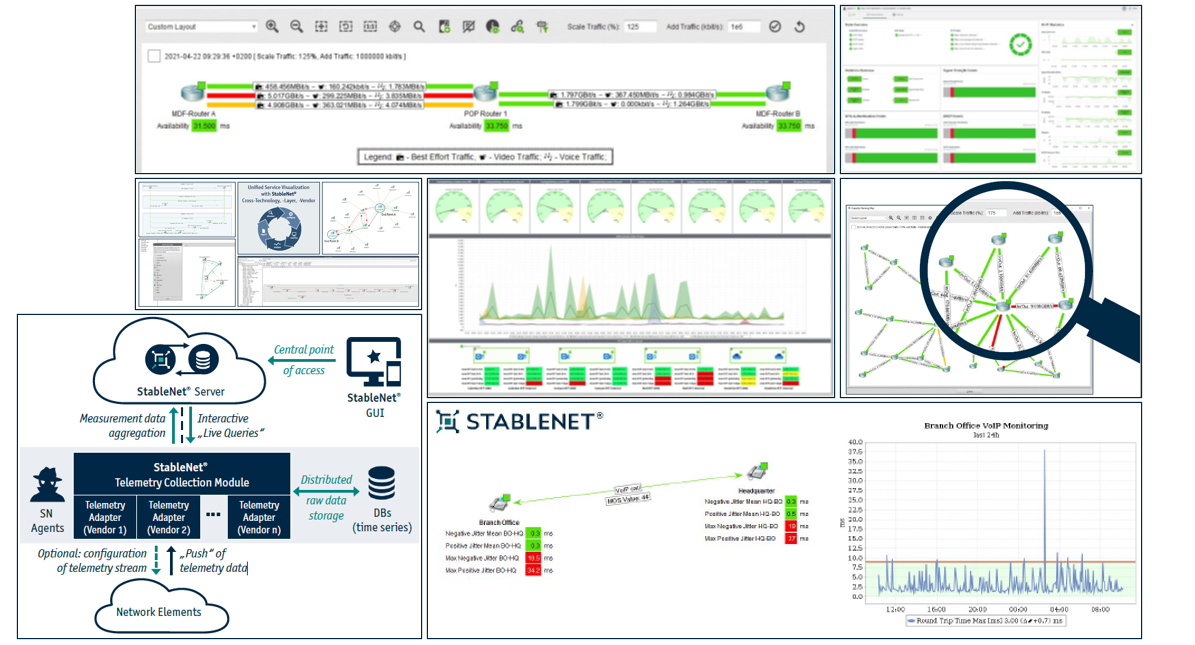Click MDF-Router A availability value 31.500
Screen dimensions: 1195x645
click(204, 126)
